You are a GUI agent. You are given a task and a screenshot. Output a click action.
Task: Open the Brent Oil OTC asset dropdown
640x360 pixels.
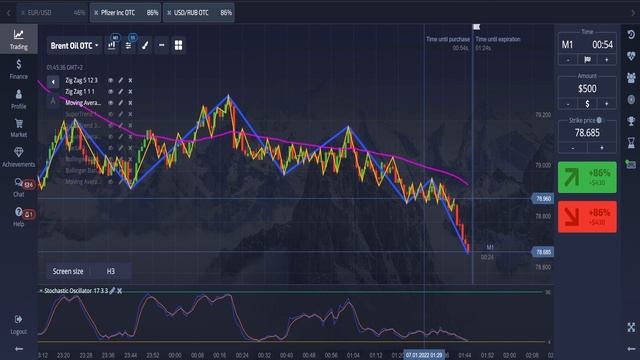[74, 46]
